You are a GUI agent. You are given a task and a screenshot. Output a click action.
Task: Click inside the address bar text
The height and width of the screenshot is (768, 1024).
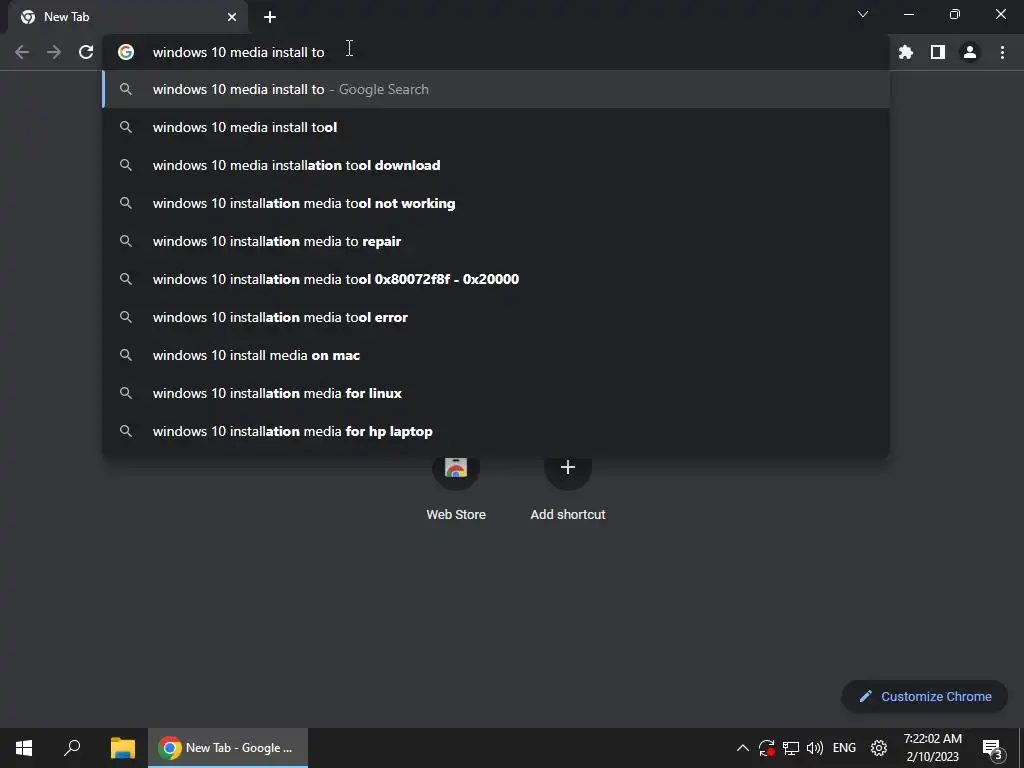(x=238, y=52)
